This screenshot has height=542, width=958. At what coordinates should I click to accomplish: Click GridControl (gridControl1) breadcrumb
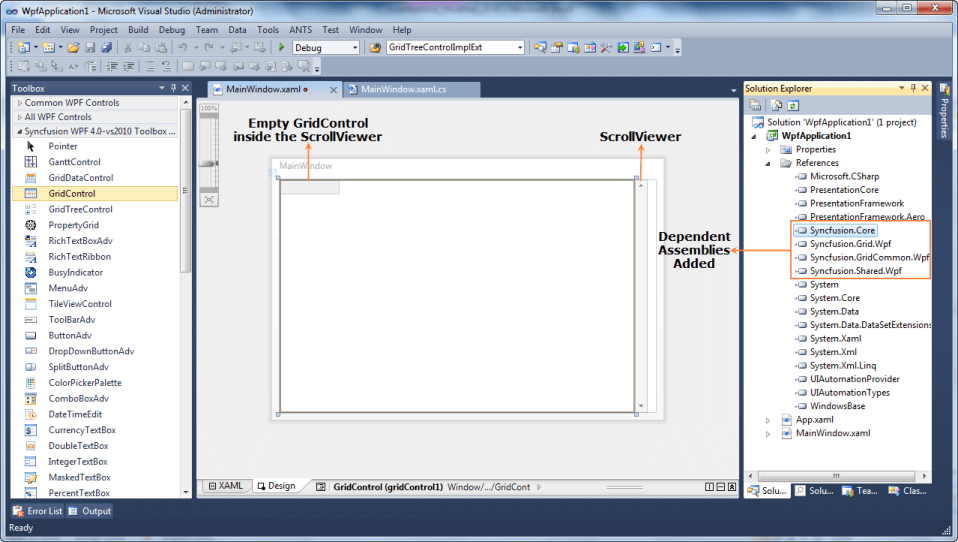pos(387,487)
